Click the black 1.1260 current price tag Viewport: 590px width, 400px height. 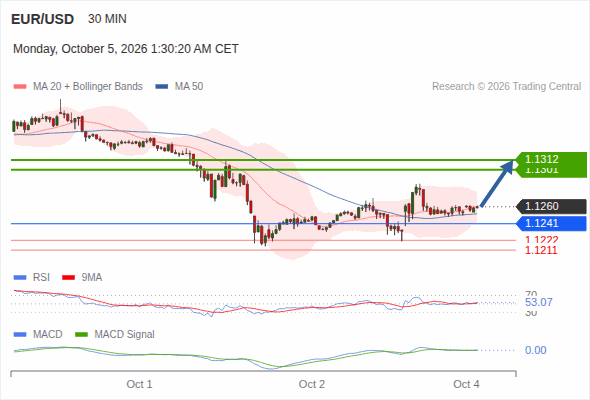pos(551,207)
